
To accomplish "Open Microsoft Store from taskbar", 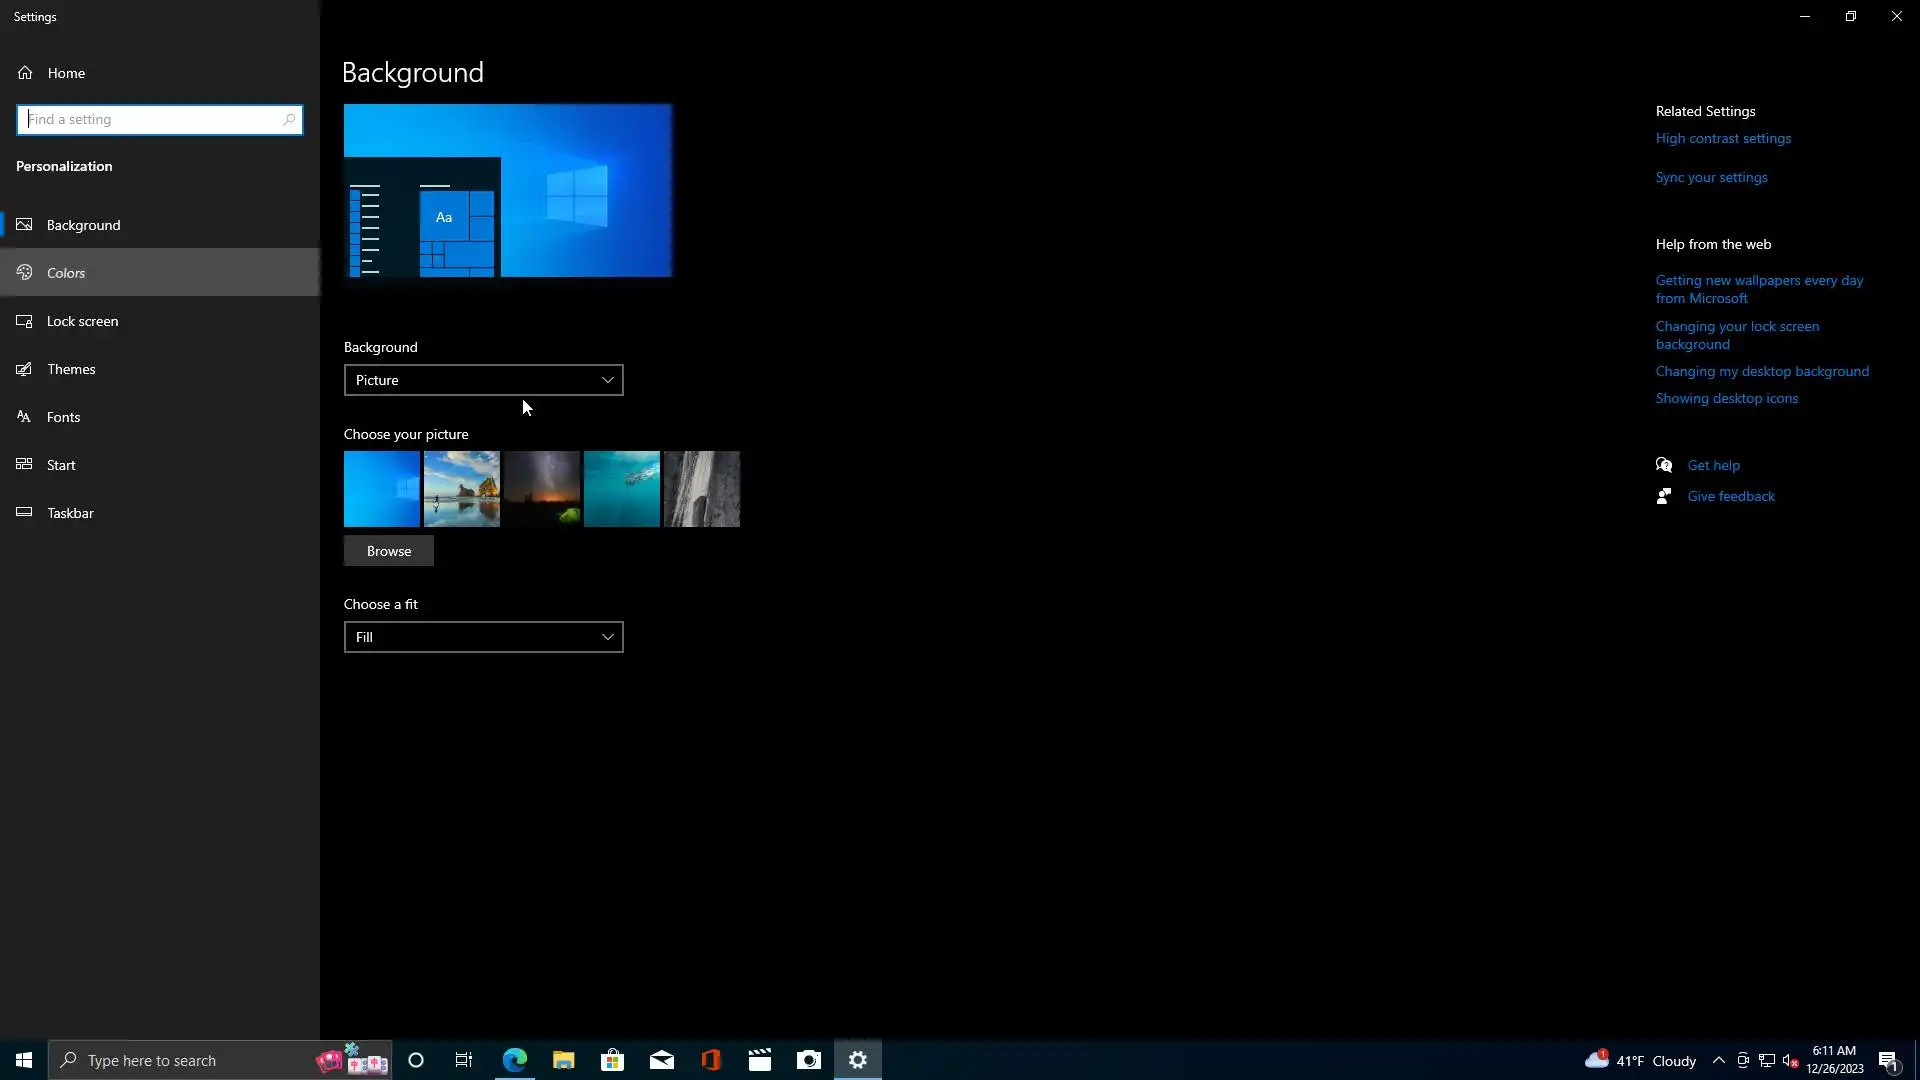I will 613,1060.
